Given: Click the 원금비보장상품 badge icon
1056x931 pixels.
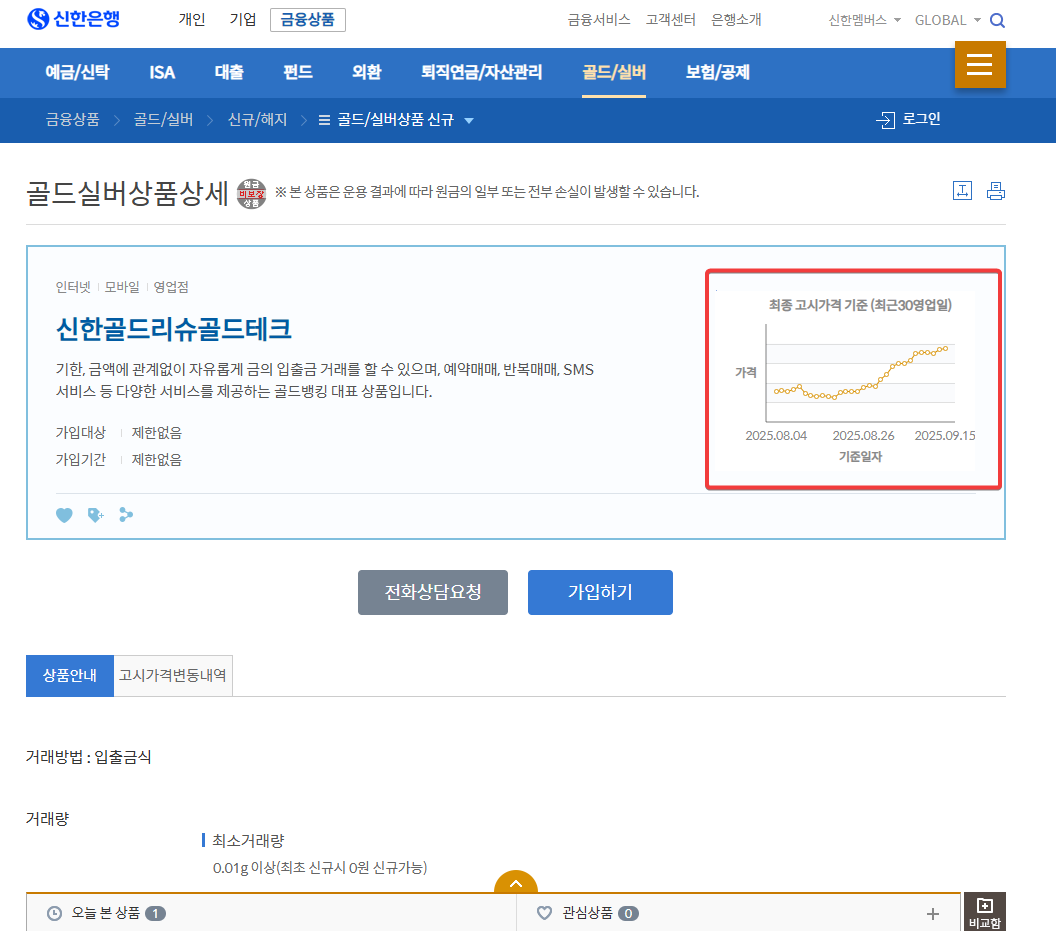Looking at the screenshot, I should point(251,194).
